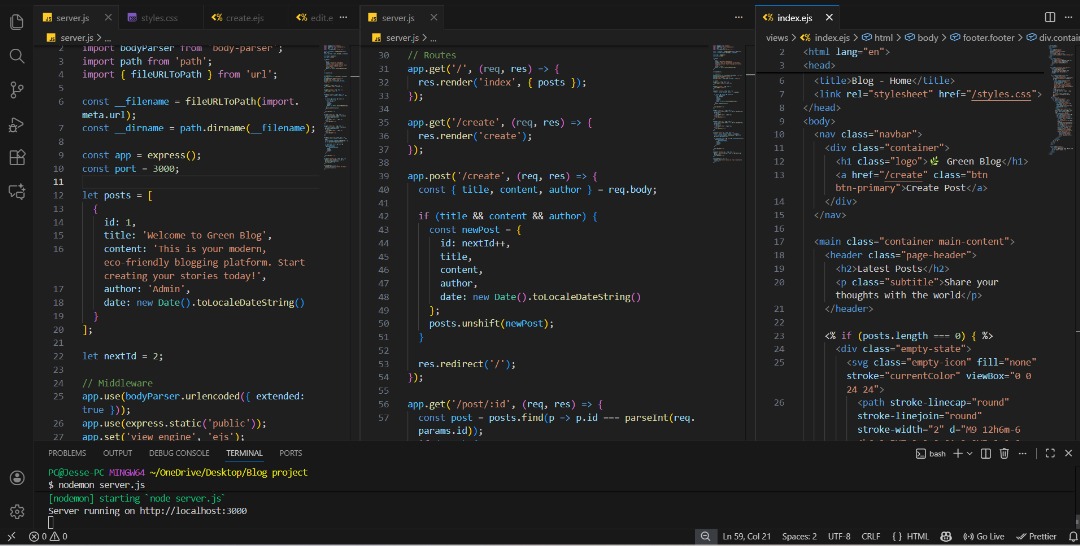
Task: Click minimap of middle server.js editor
Action: point(727,103)
